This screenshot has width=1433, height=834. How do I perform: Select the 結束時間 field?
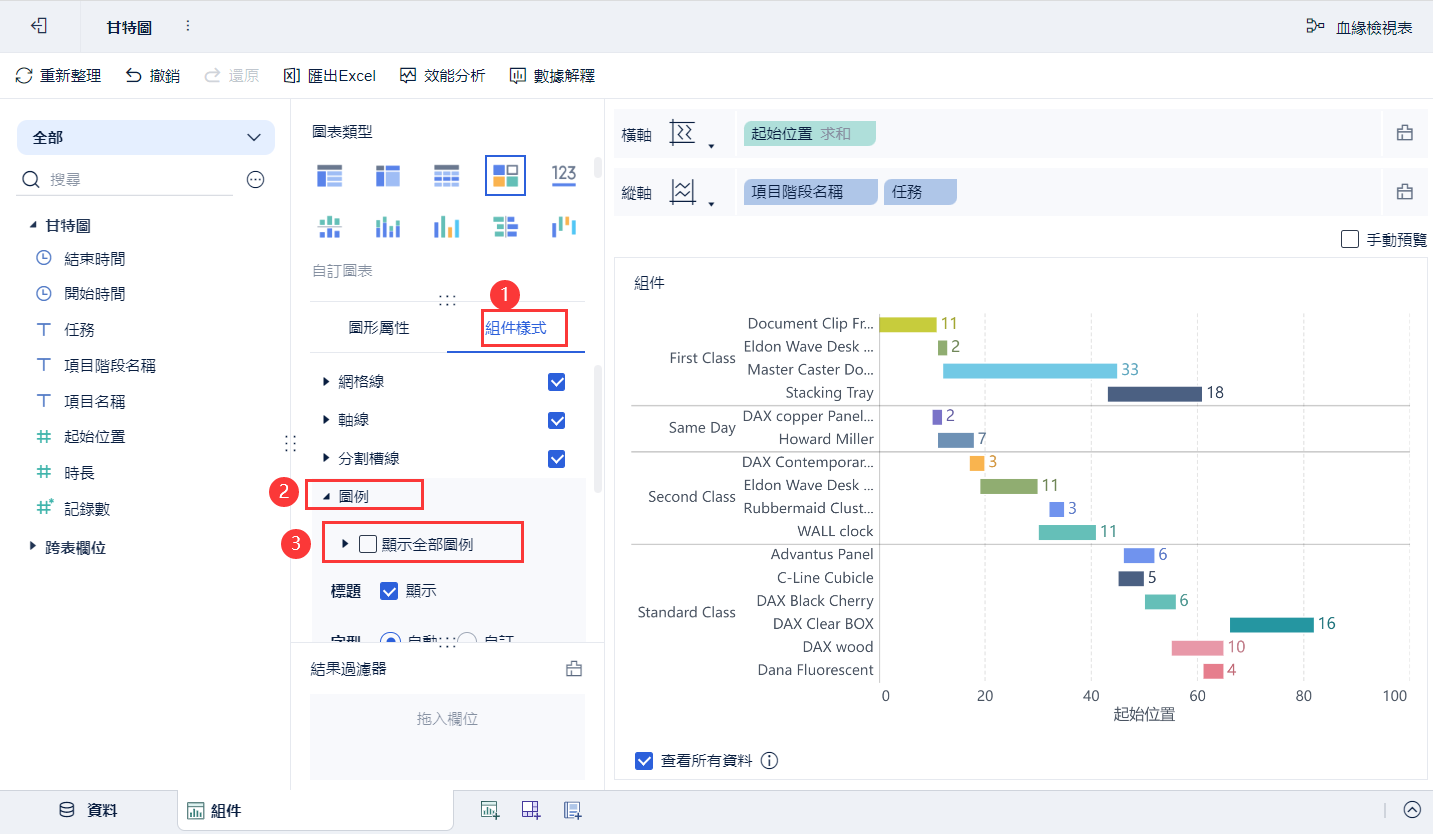(x=95, y=258)
